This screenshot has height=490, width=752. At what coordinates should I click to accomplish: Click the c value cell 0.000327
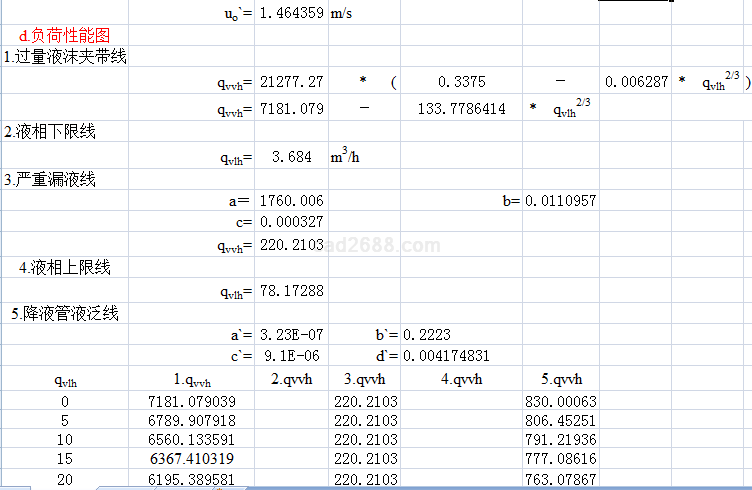[x=291, y=222]
